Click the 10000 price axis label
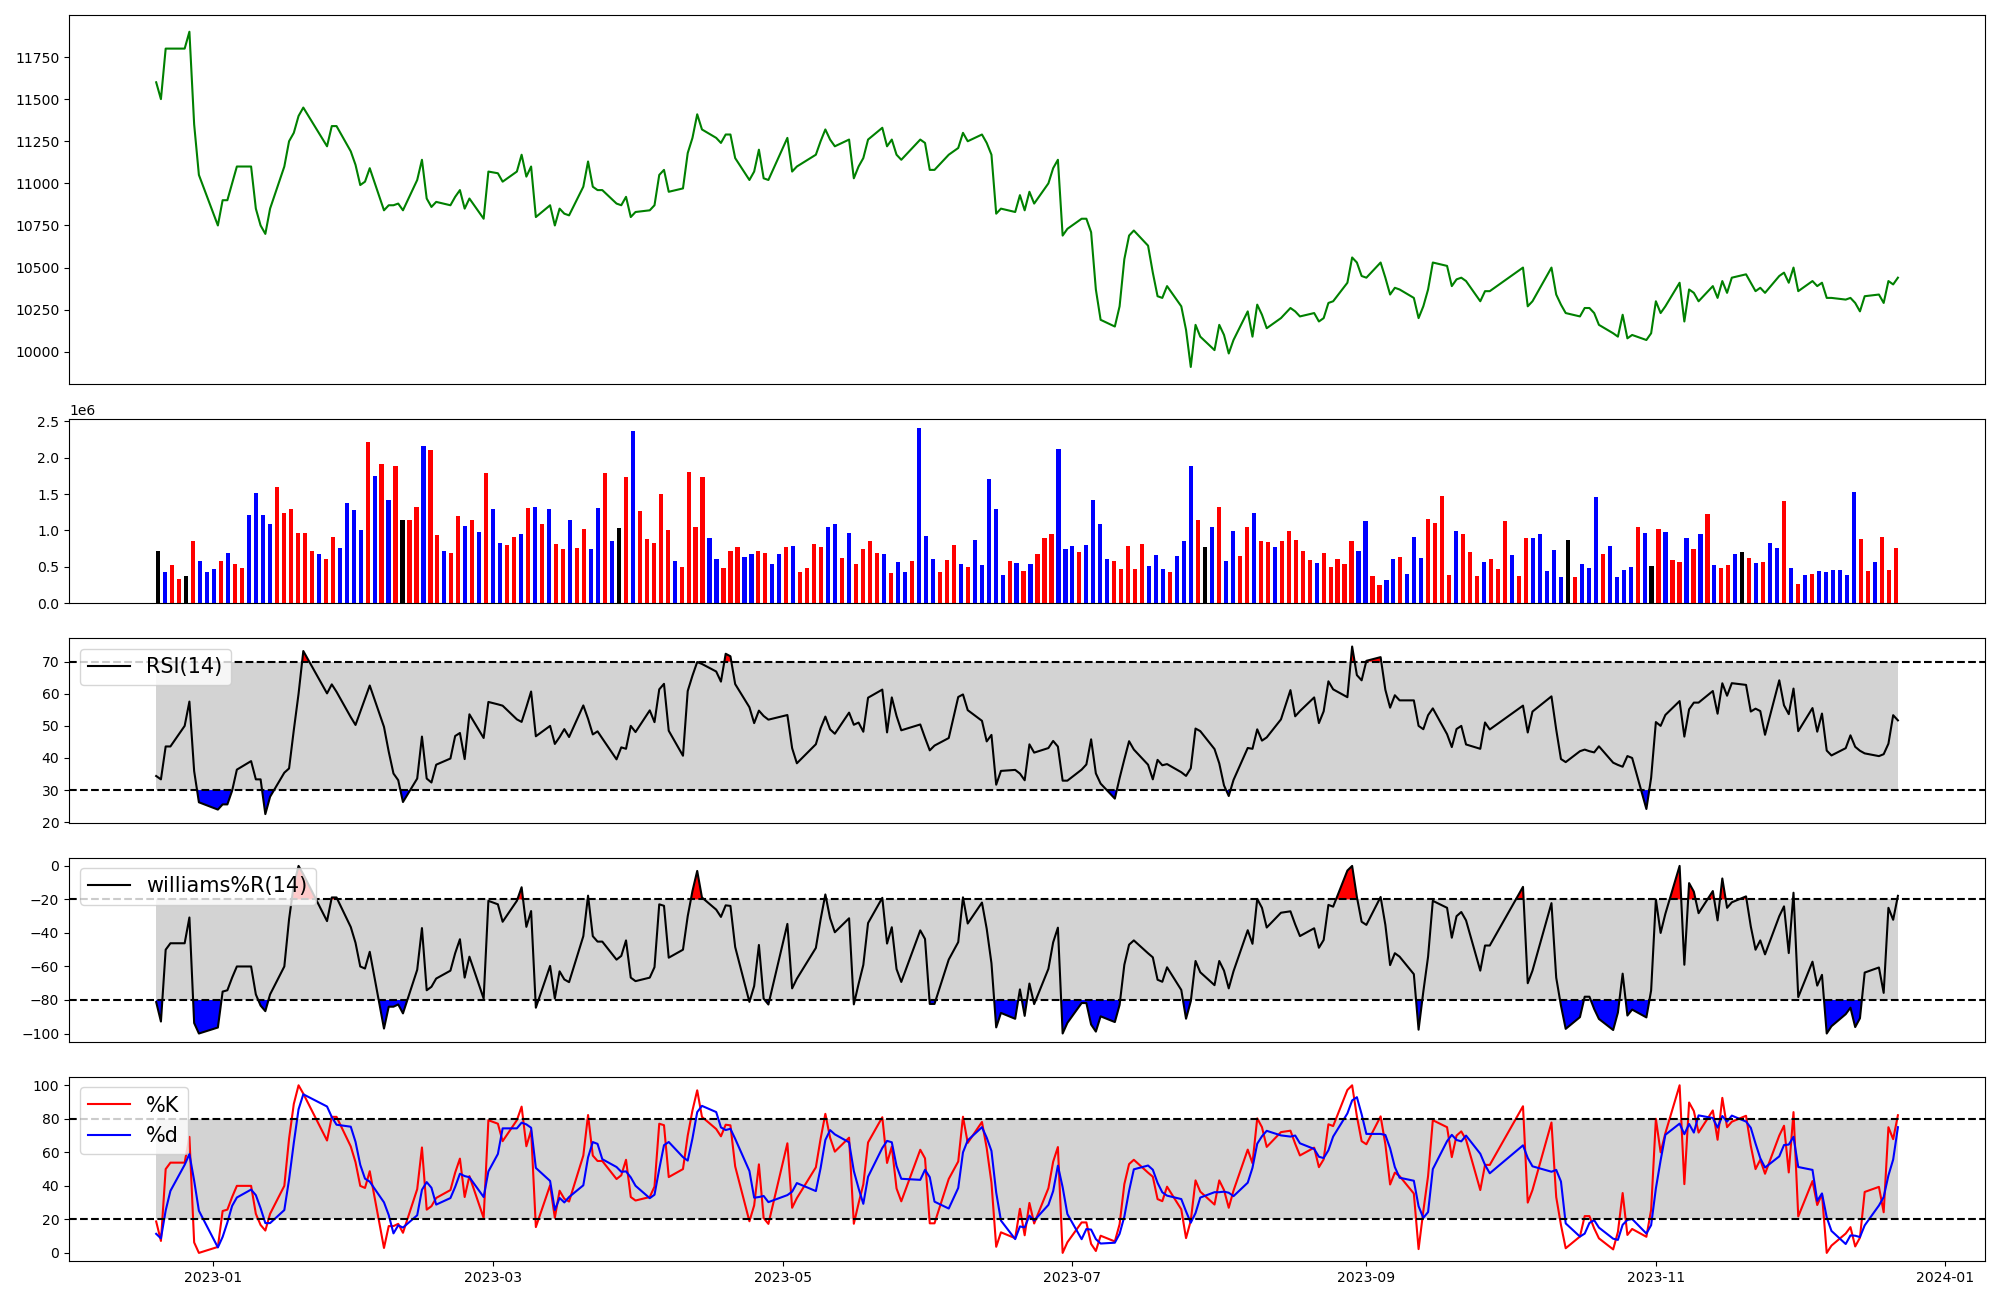This screenshot has height=1300, width=2000. 38,352
